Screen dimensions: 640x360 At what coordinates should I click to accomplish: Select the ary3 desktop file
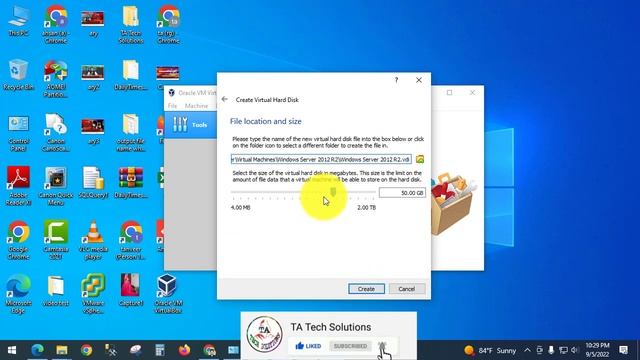click(x=93, y=131)
